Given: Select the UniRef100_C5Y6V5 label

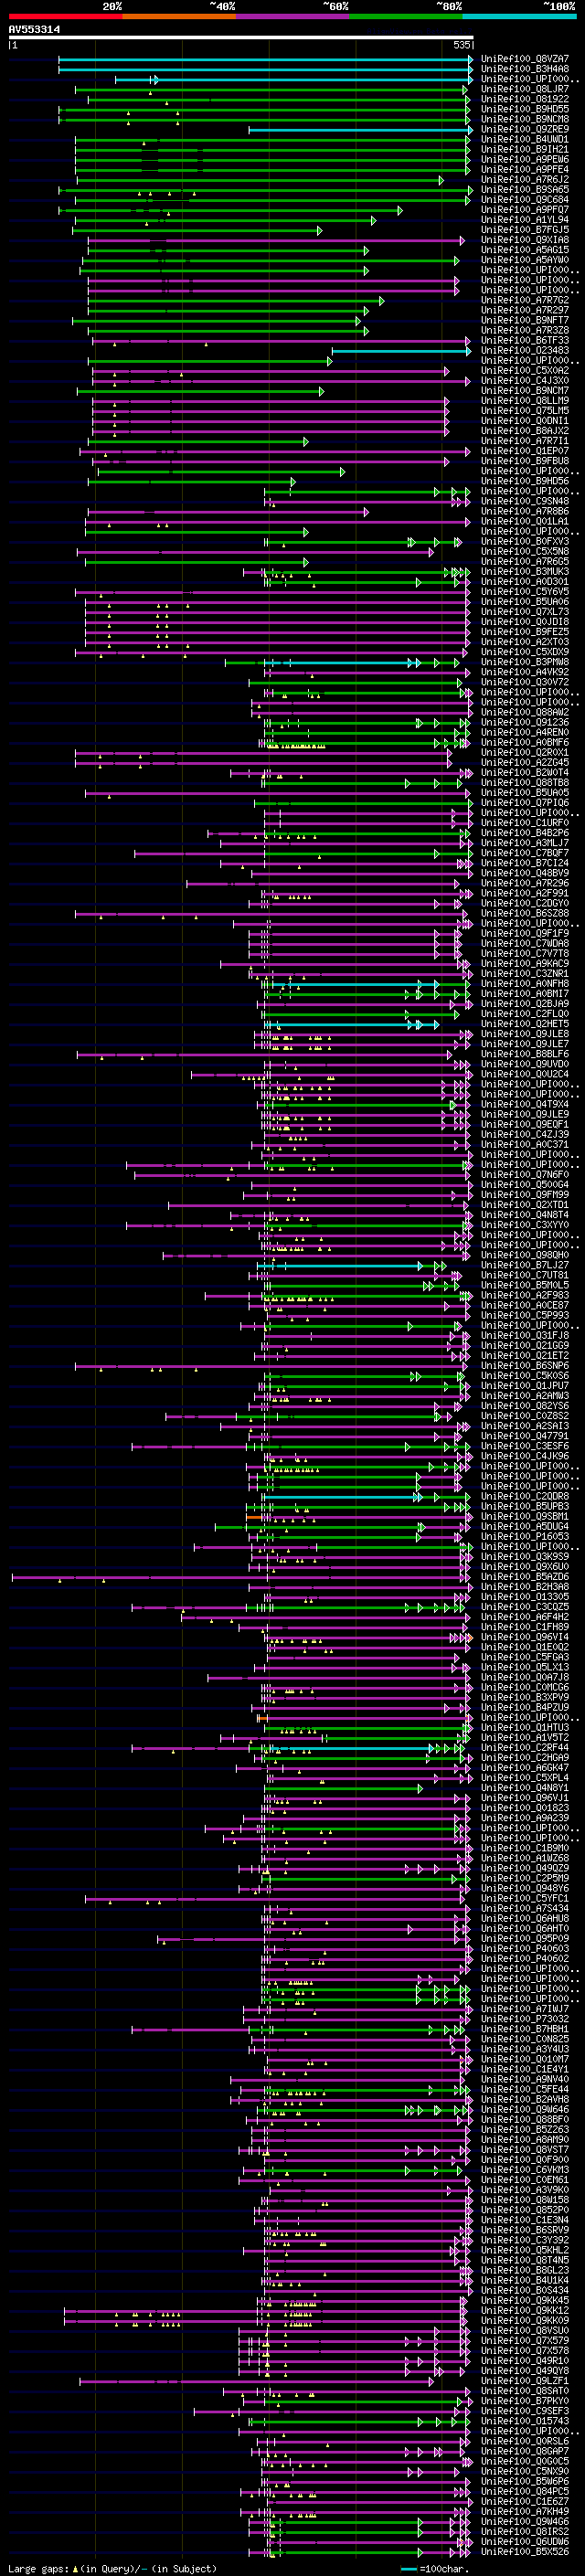Looking at the screenshot, I should 524,592.
